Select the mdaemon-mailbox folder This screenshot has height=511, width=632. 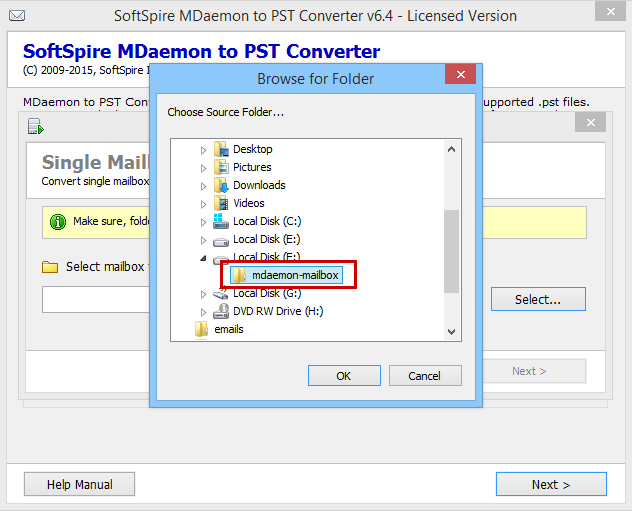point(287,275)
